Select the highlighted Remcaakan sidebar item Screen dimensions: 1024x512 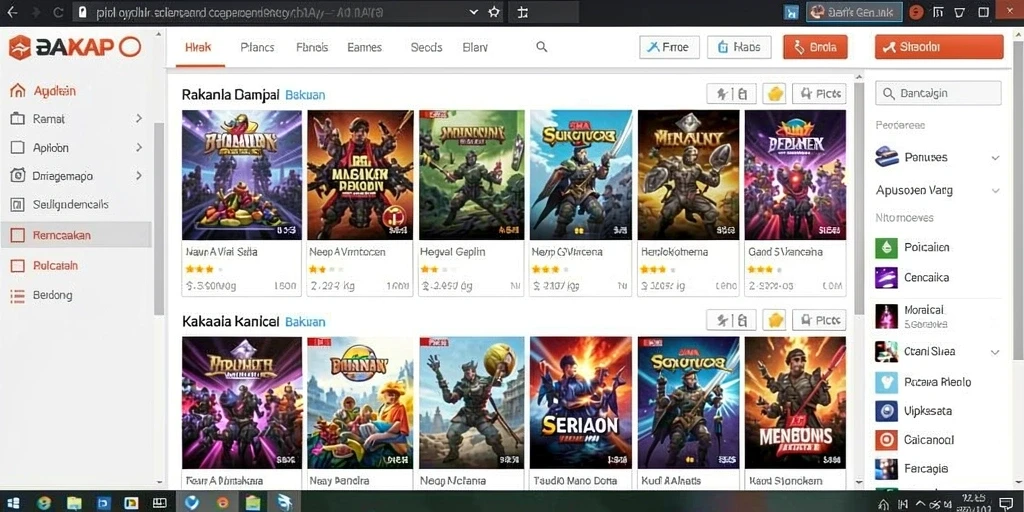click(76, 235)
